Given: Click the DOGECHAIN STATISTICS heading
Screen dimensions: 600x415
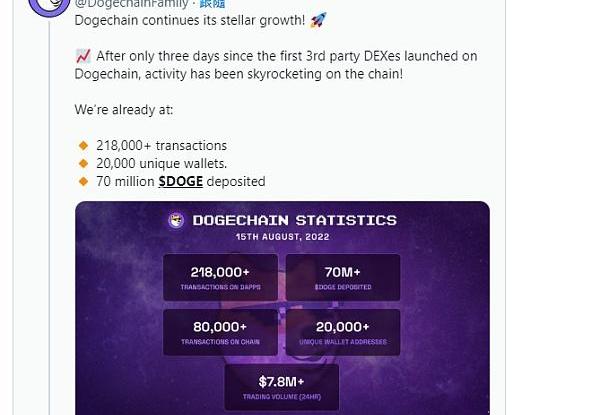Looking at the screenshot, I should pyautogui.click(x=294, y=221).
